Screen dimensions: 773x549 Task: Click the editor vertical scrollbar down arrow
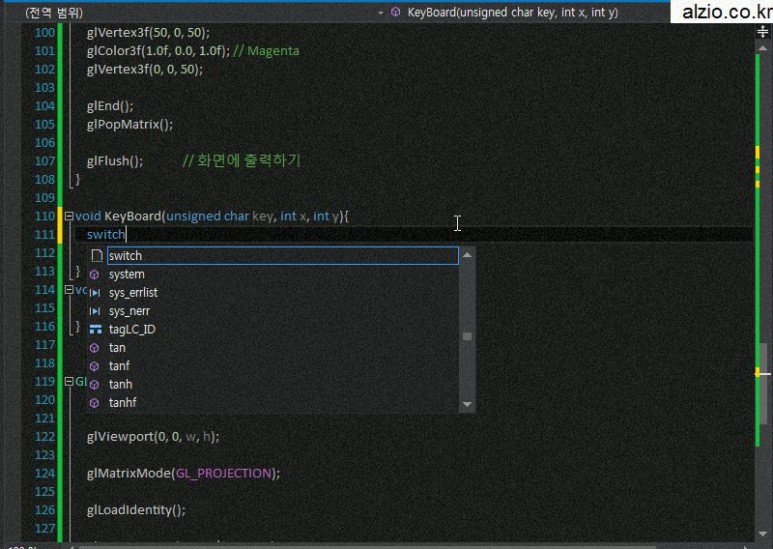(763, 534)
